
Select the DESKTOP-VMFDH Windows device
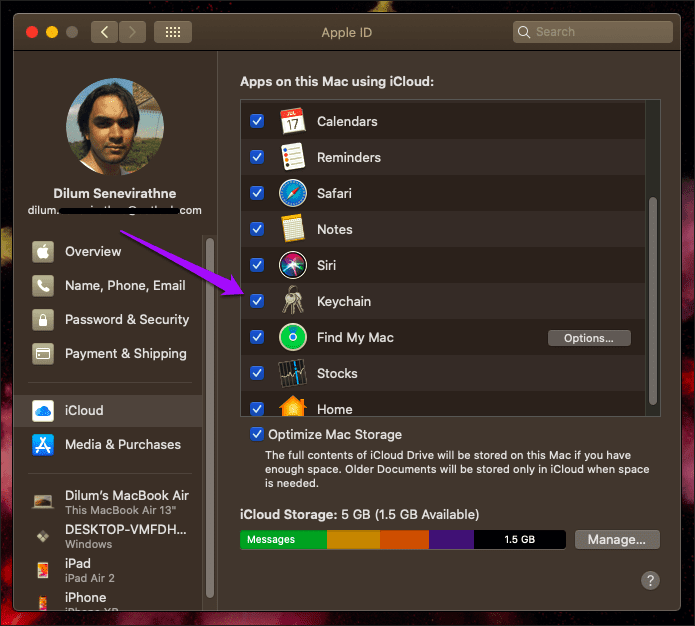click(x=109, y=536)
